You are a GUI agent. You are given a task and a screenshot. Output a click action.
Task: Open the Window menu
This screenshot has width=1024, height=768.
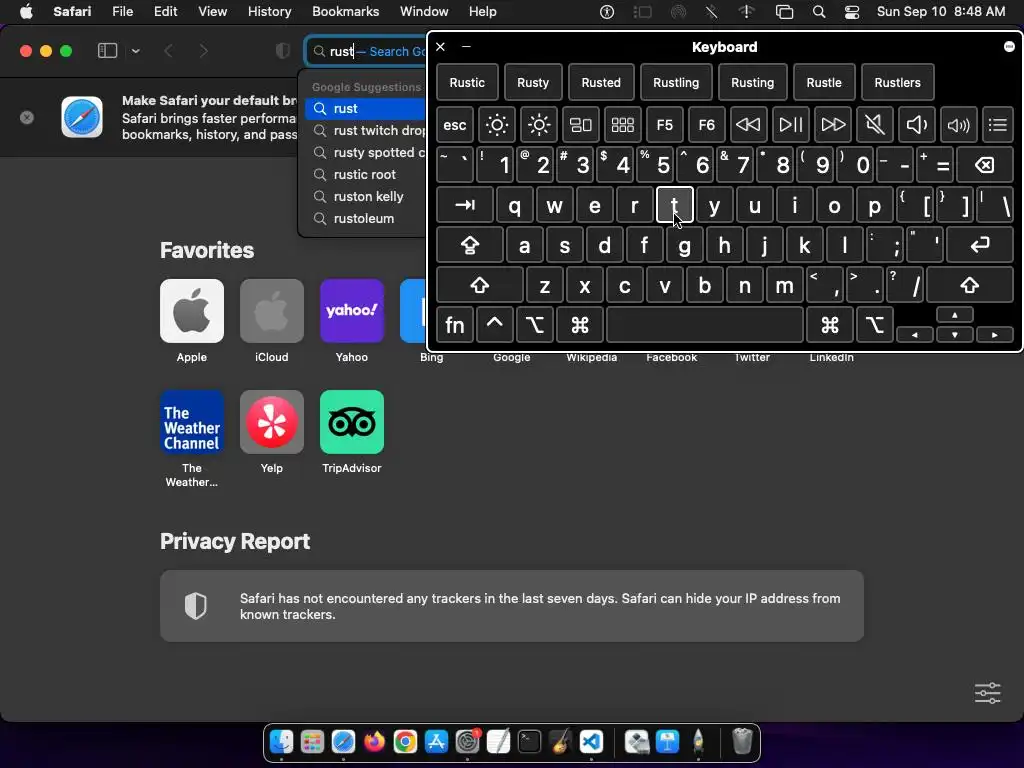[x=424, y=12]
